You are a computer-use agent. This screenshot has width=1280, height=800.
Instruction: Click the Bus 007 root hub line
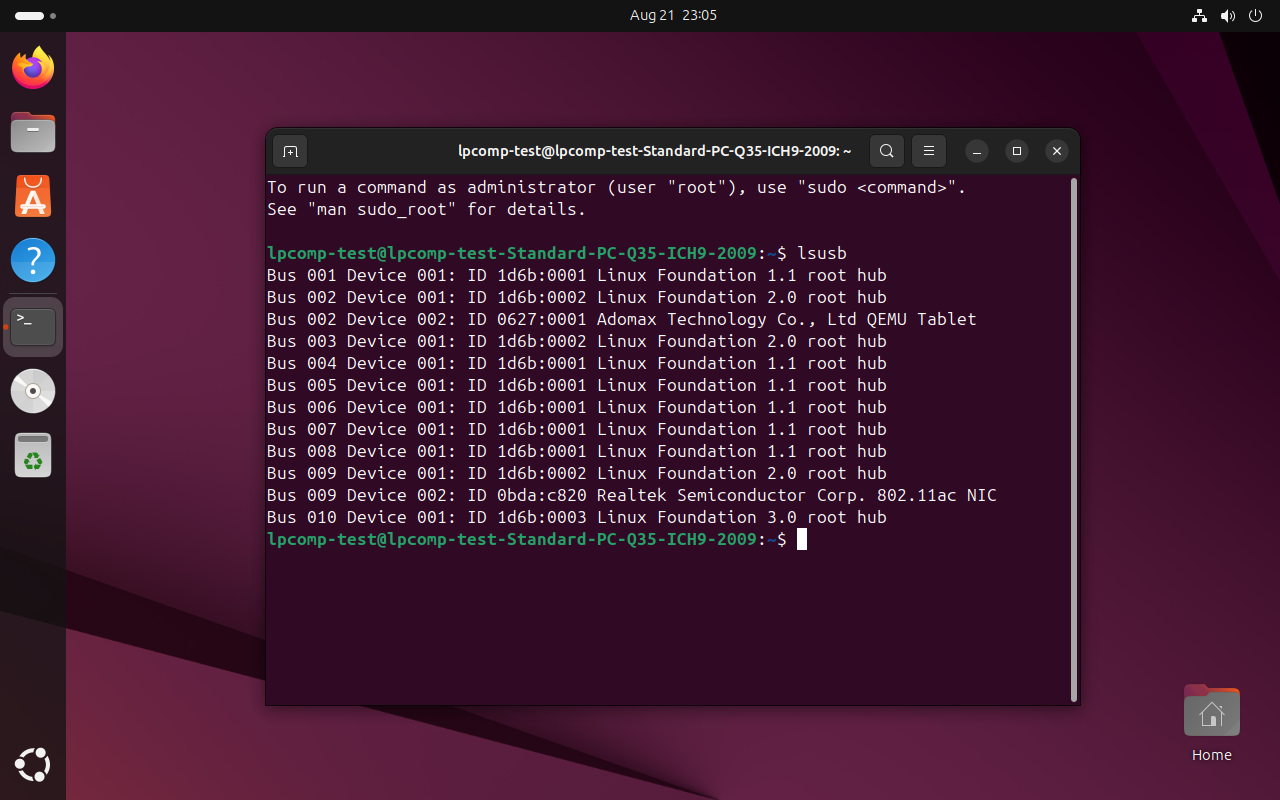(x=577, y=429)
